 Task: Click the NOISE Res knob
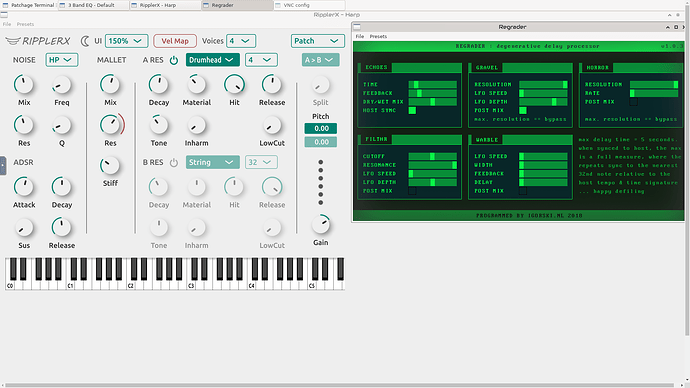pyautogui.click(x=24, y=125)
